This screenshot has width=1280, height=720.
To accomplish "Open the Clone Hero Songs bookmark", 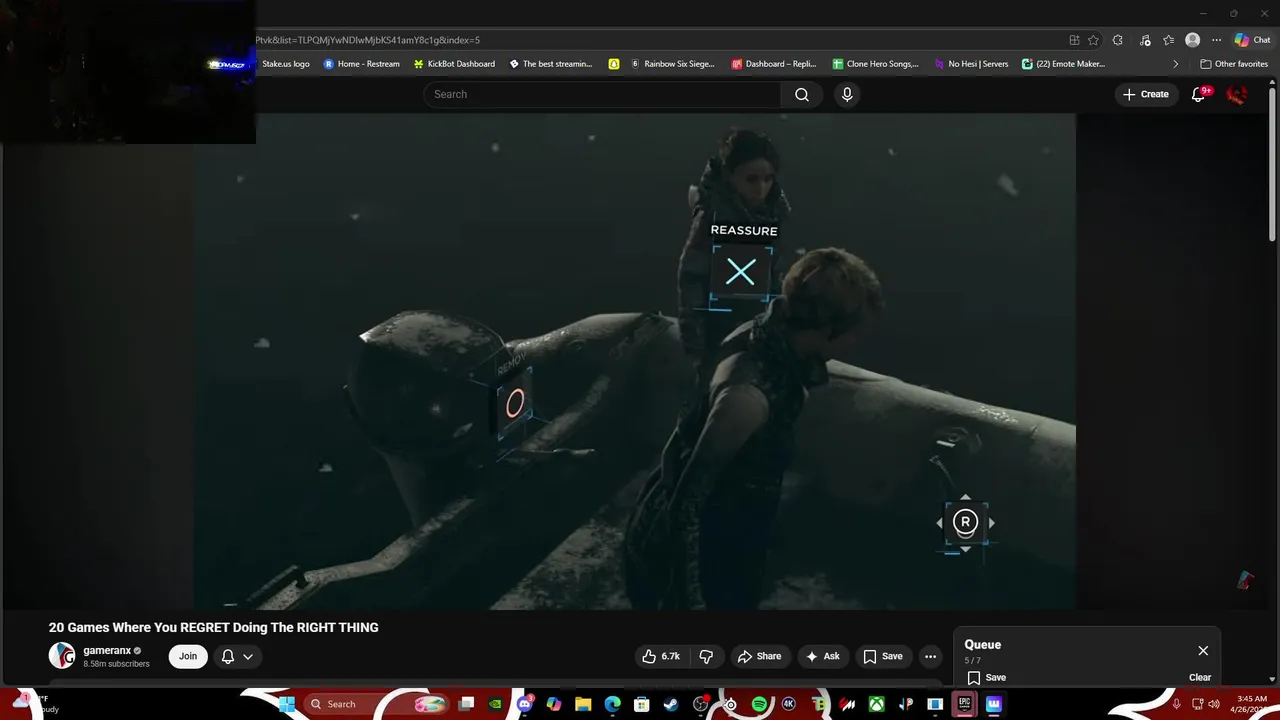I will click(875, 64).
